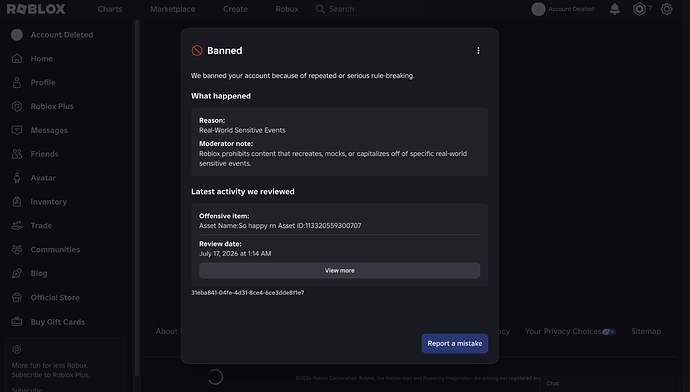
Task: Click the search magnifier icon
Action: 320,9
